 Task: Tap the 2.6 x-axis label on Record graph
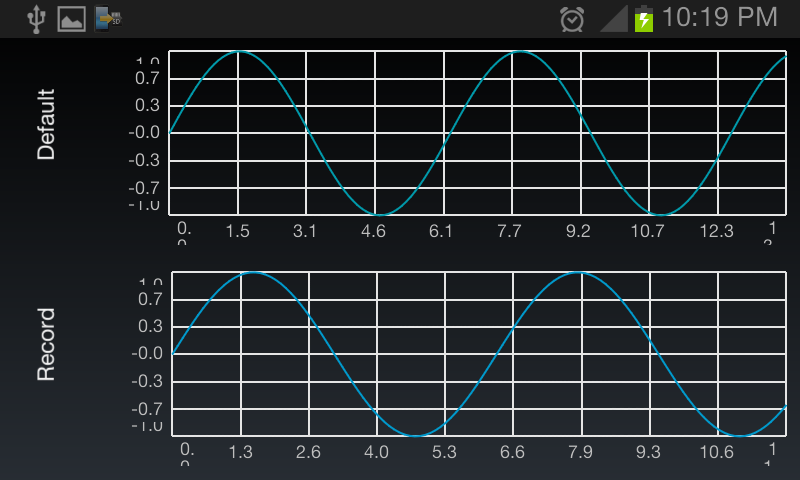pyautogui.click(x=308, y=452)
